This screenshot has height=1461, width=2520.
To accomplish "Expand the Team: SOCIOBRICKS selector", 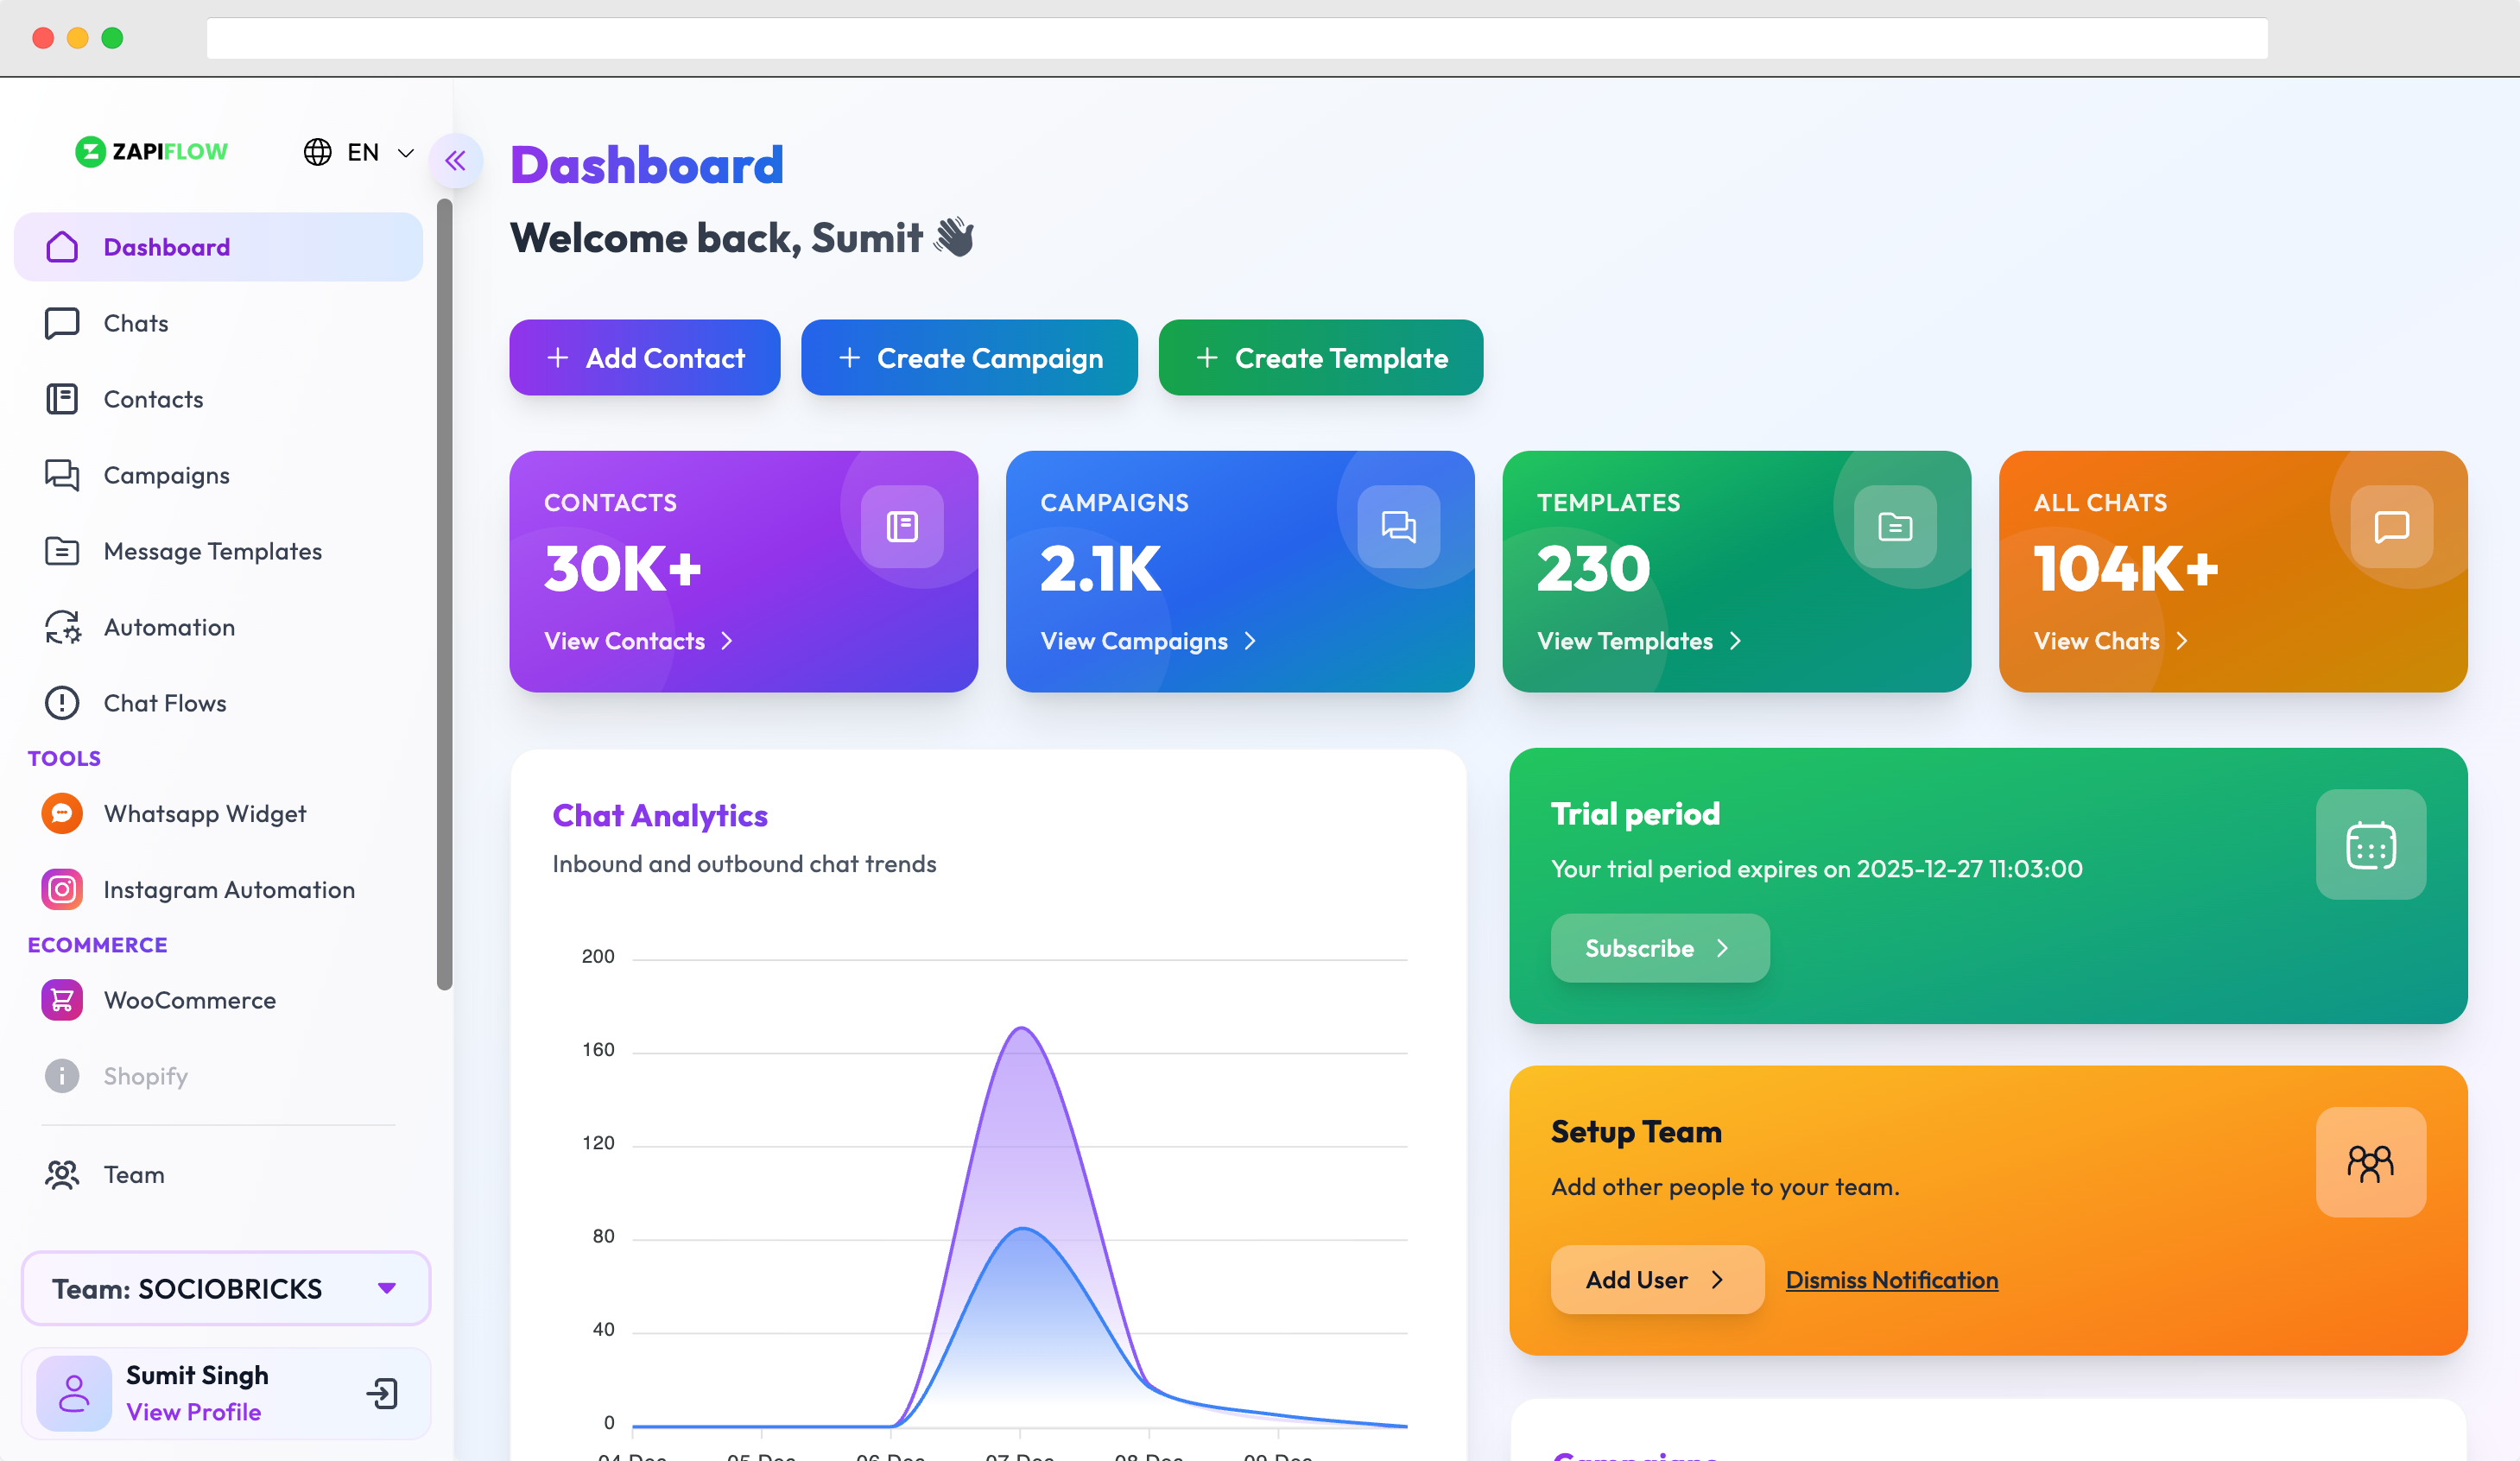I will [x=226, y=1288].
